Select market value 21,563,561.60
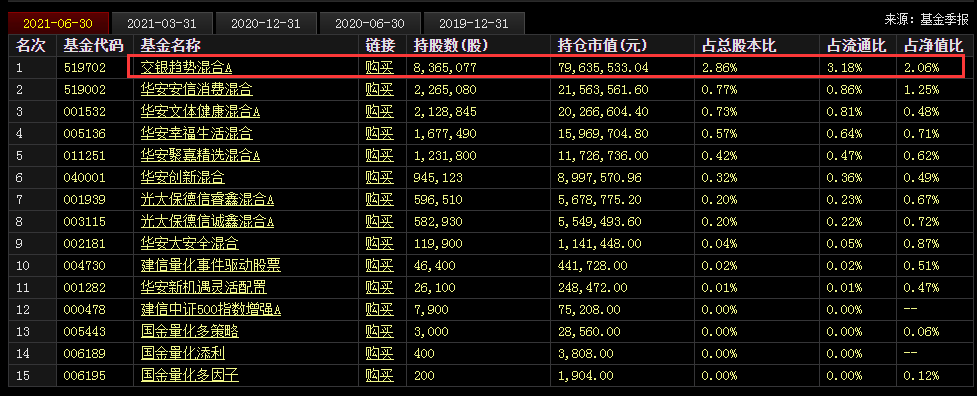Viewport: 977px width, 396px height. click(x=603, y=90)
